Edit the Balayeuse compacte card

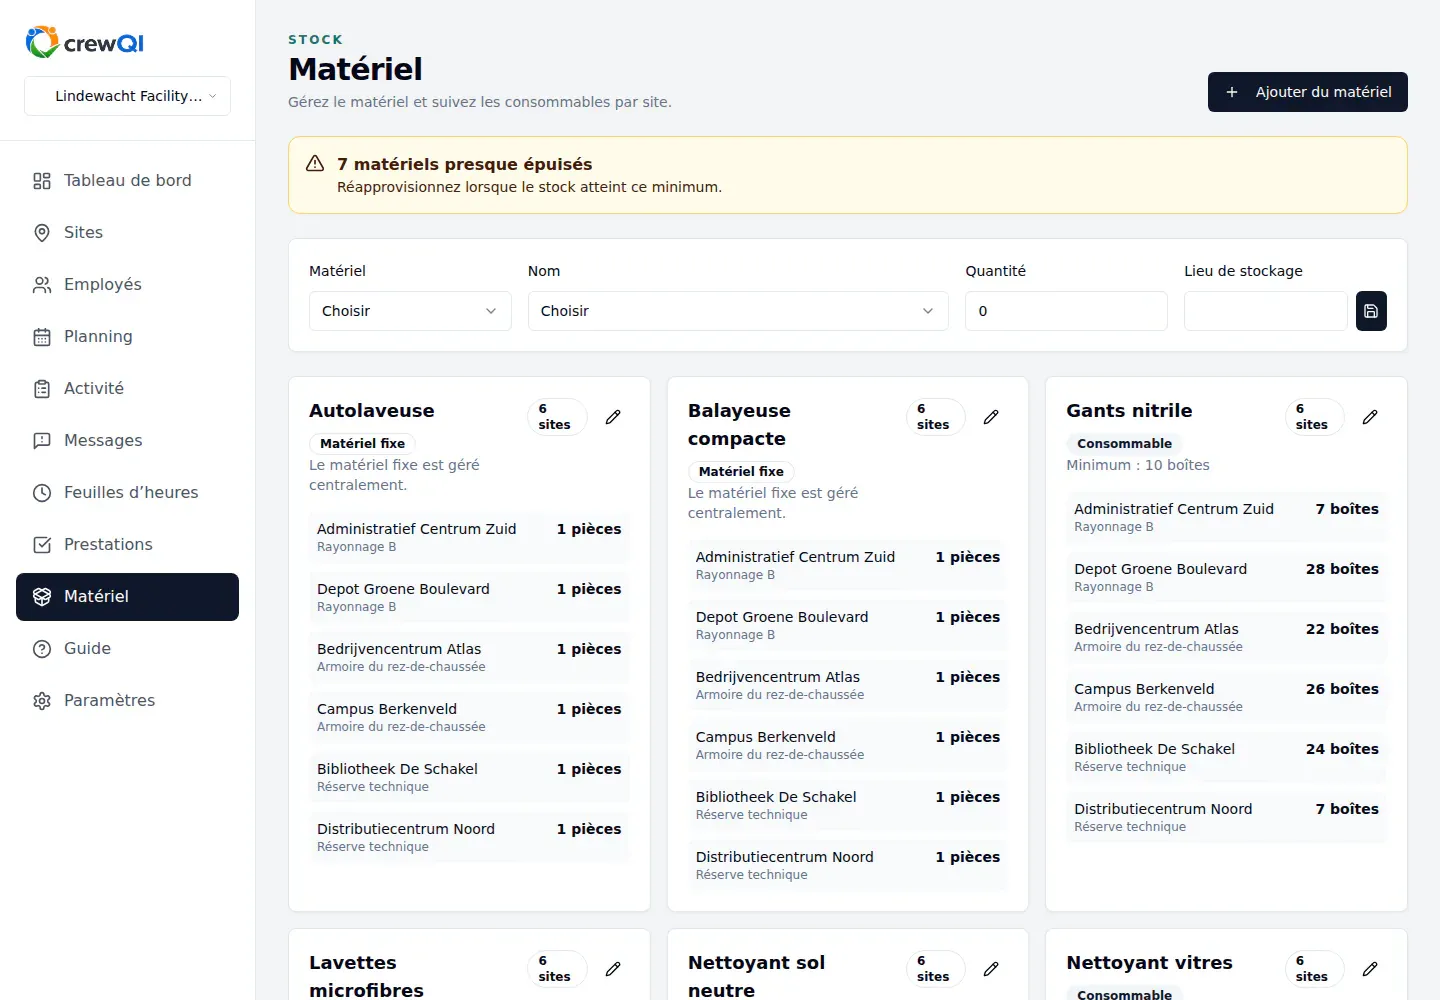[x=991, y=417]
